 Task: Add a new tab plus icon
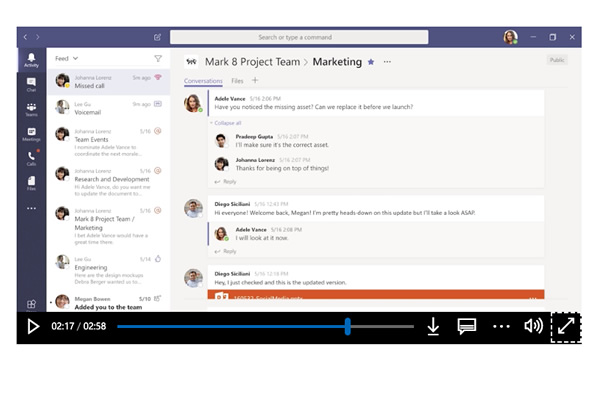point(255,80)
